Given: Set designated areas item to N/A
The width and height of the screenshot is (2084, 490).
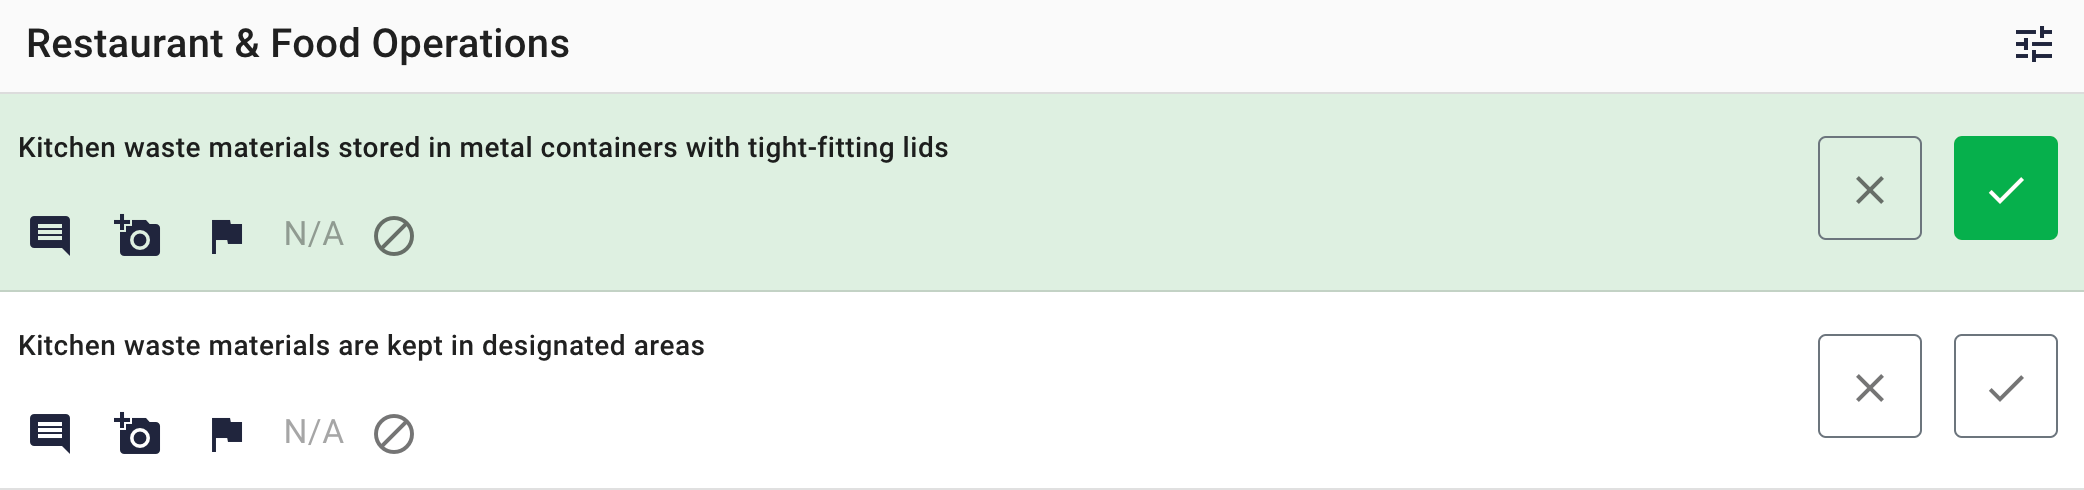Looking at the screenshot, I should coord(314,432).
